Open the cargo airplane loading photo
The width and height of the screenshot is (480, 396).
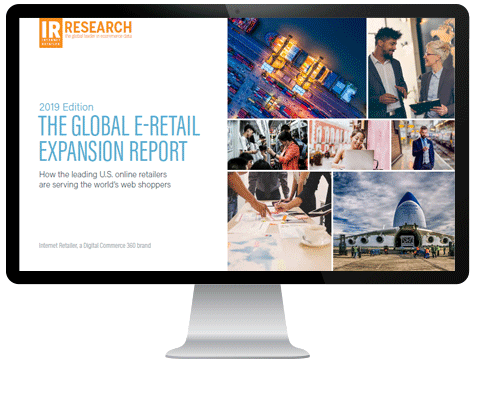coord(394,221)
